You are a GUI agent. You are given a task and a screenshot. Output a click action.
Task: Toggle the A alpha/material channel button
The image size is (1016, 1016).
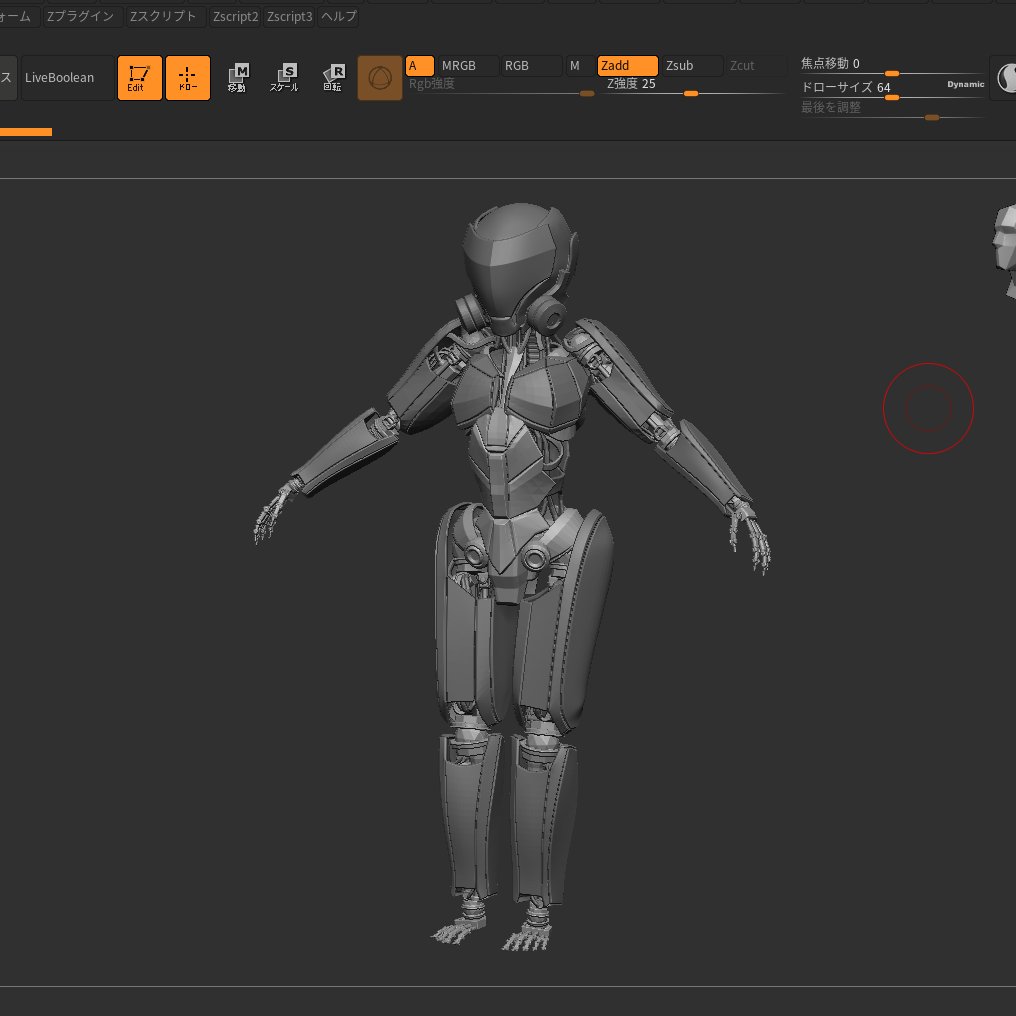[419, 65]
